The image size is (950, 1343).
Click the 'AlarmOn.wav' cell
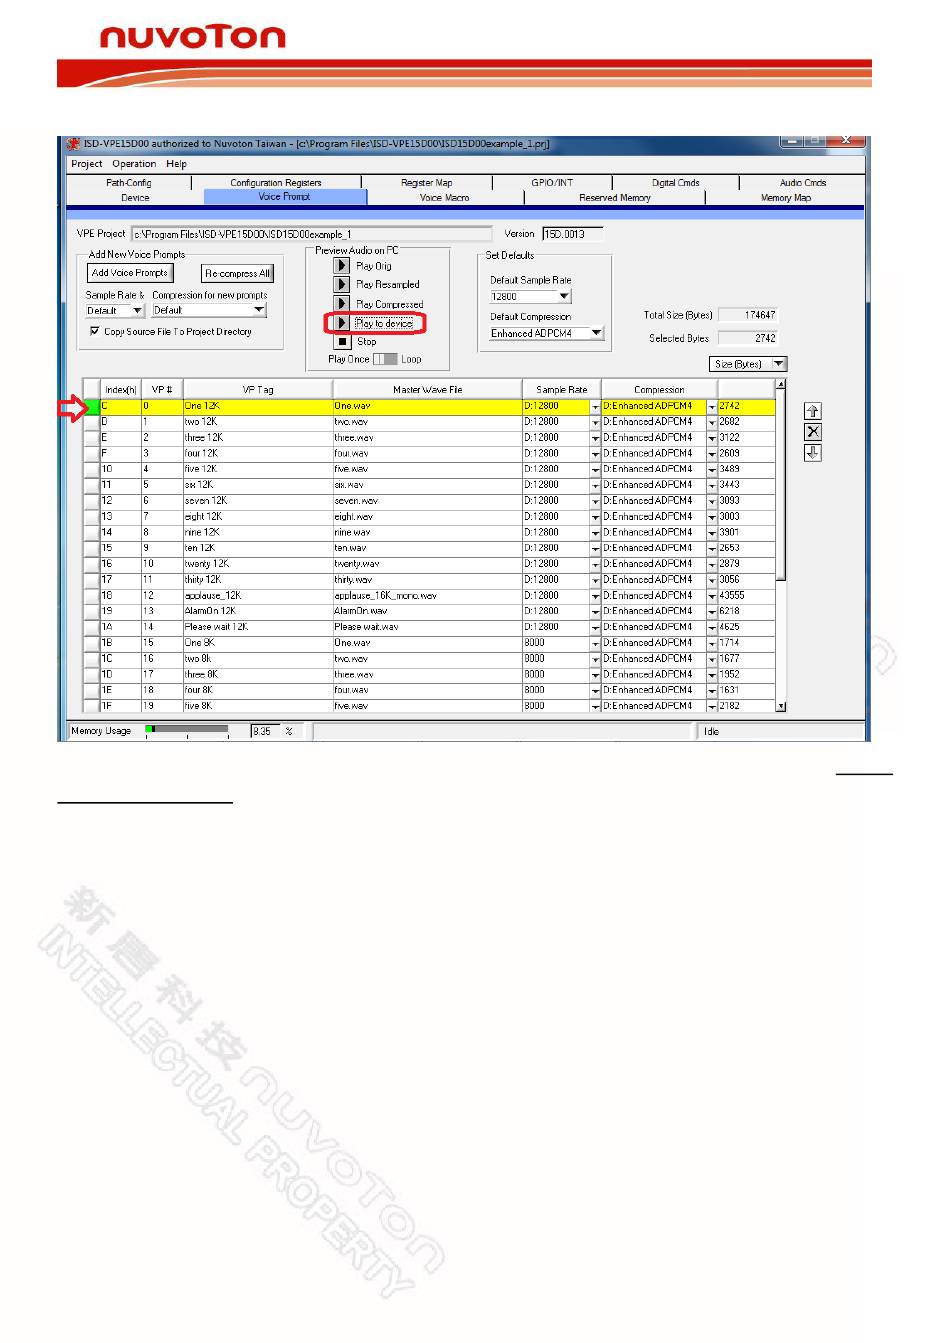coord(427,612)
